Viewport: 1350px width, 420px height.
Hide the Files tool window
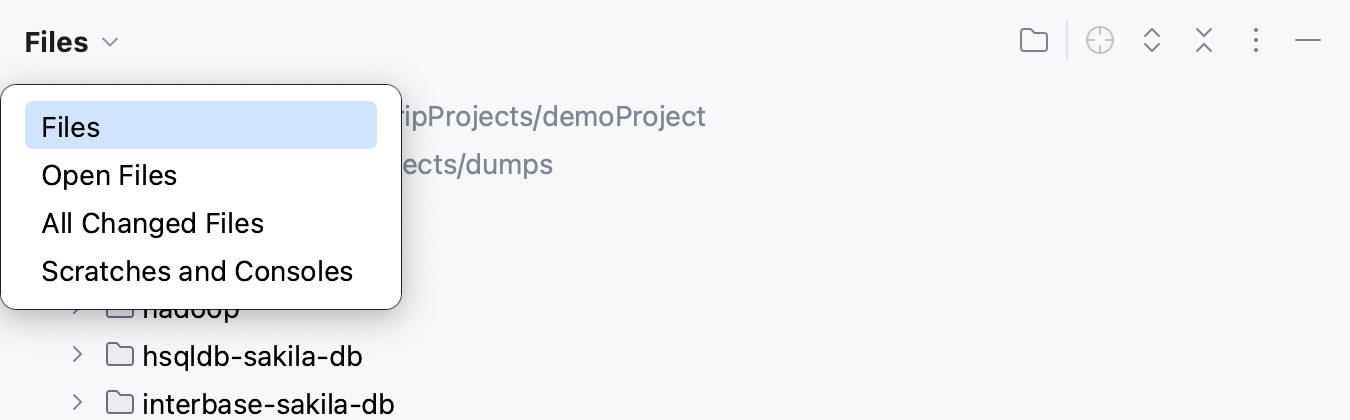(1308, 41)
